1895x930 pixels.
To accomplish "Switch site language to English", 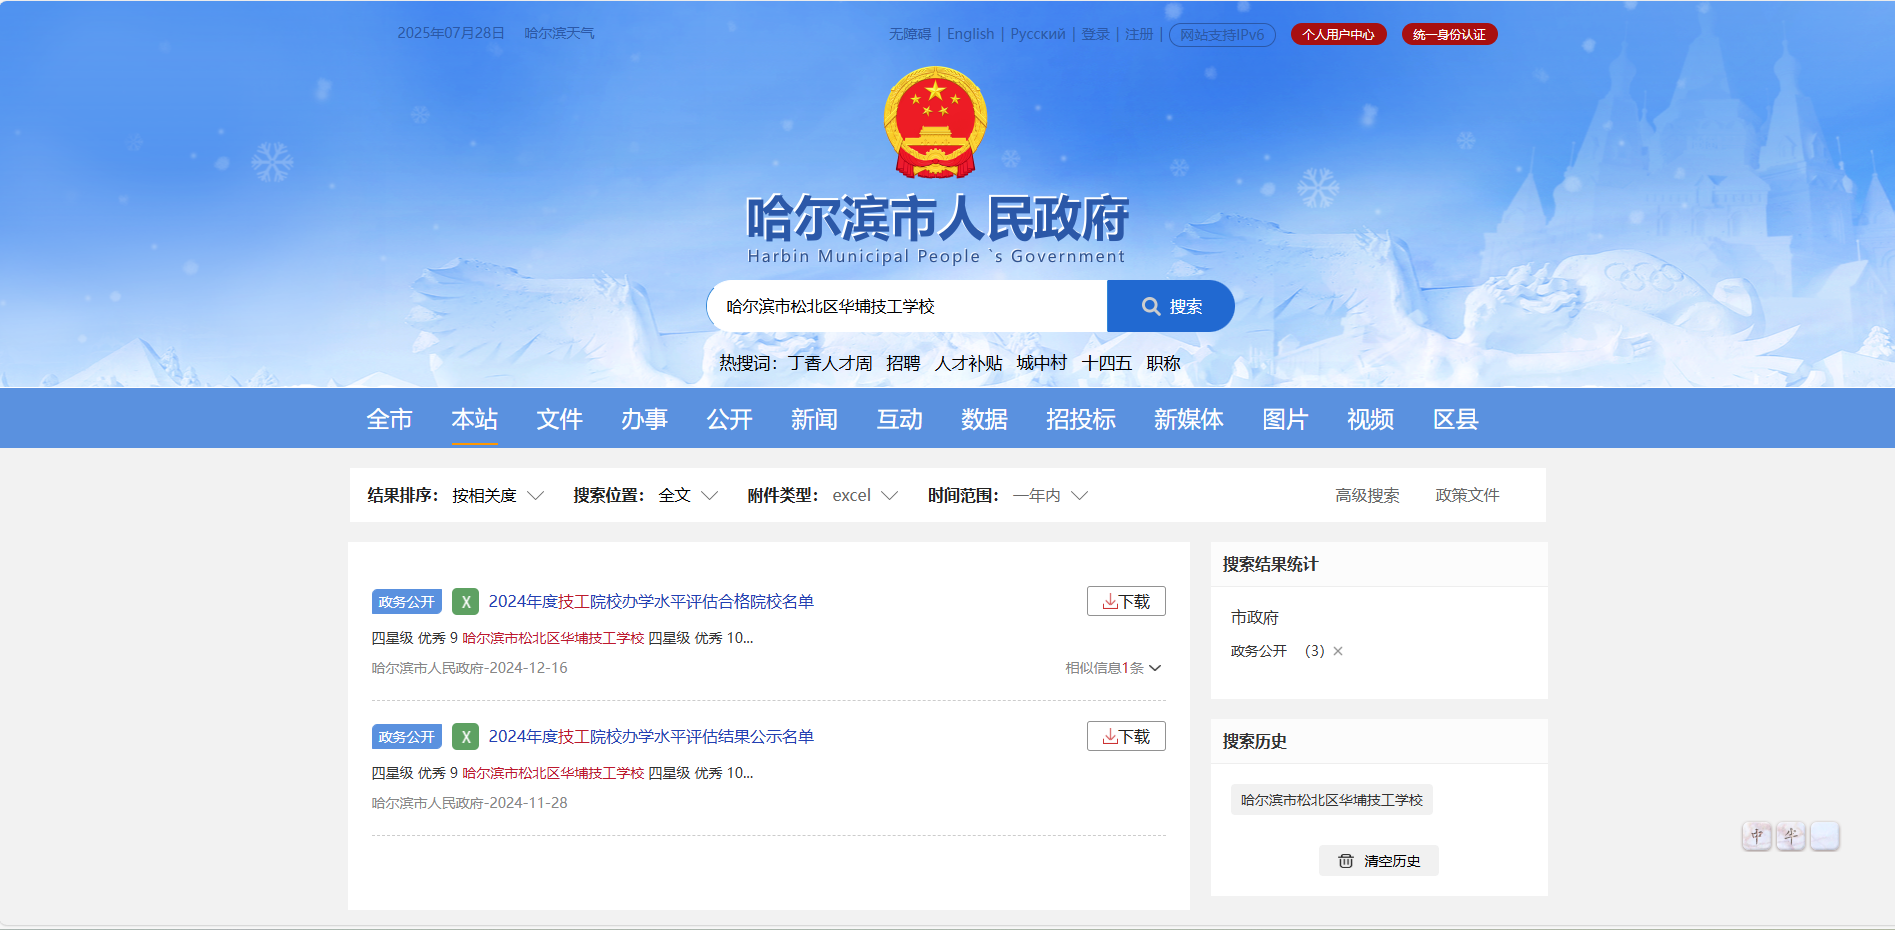I will [971, 34].
